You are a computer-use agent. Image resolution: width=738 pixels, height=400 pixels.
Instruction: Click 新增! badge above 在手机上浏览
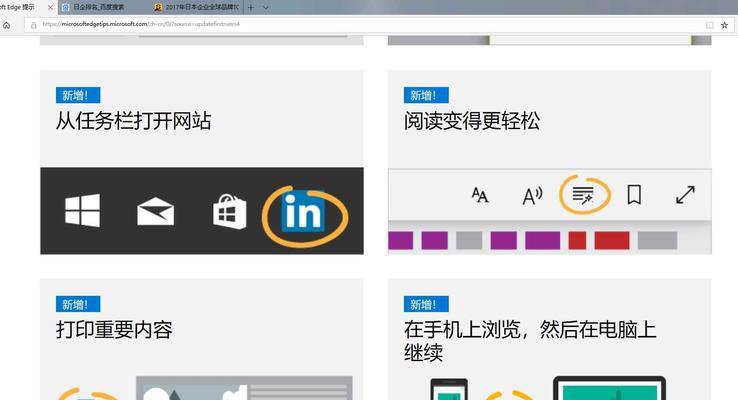[426, 304]
